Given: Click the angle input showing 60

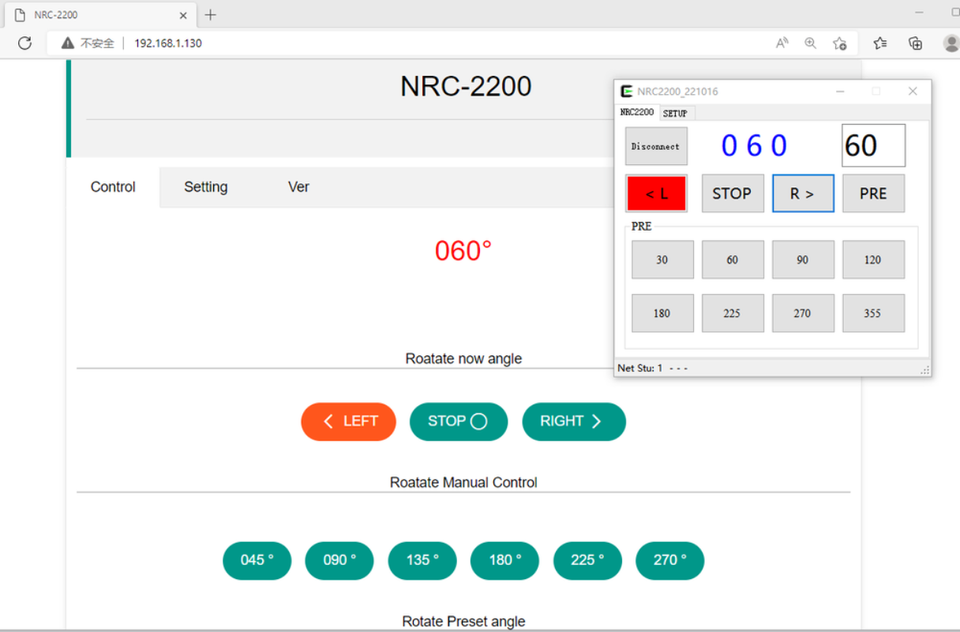Looking at the screenshot, I should 872,145.
